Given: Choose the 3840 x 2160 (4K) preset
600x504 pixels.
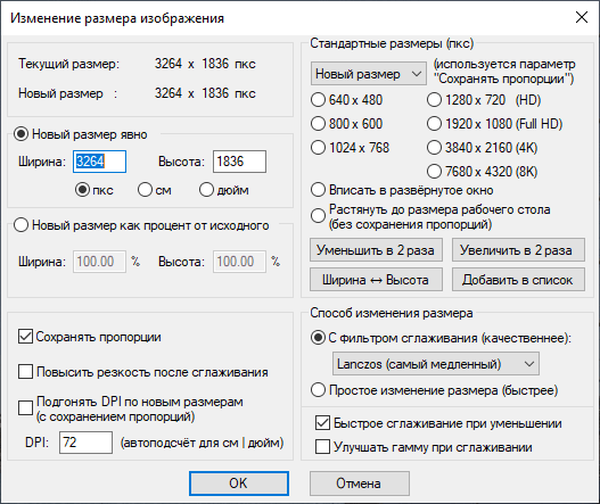Looking at the screenshot, I should tap(434, 149).
